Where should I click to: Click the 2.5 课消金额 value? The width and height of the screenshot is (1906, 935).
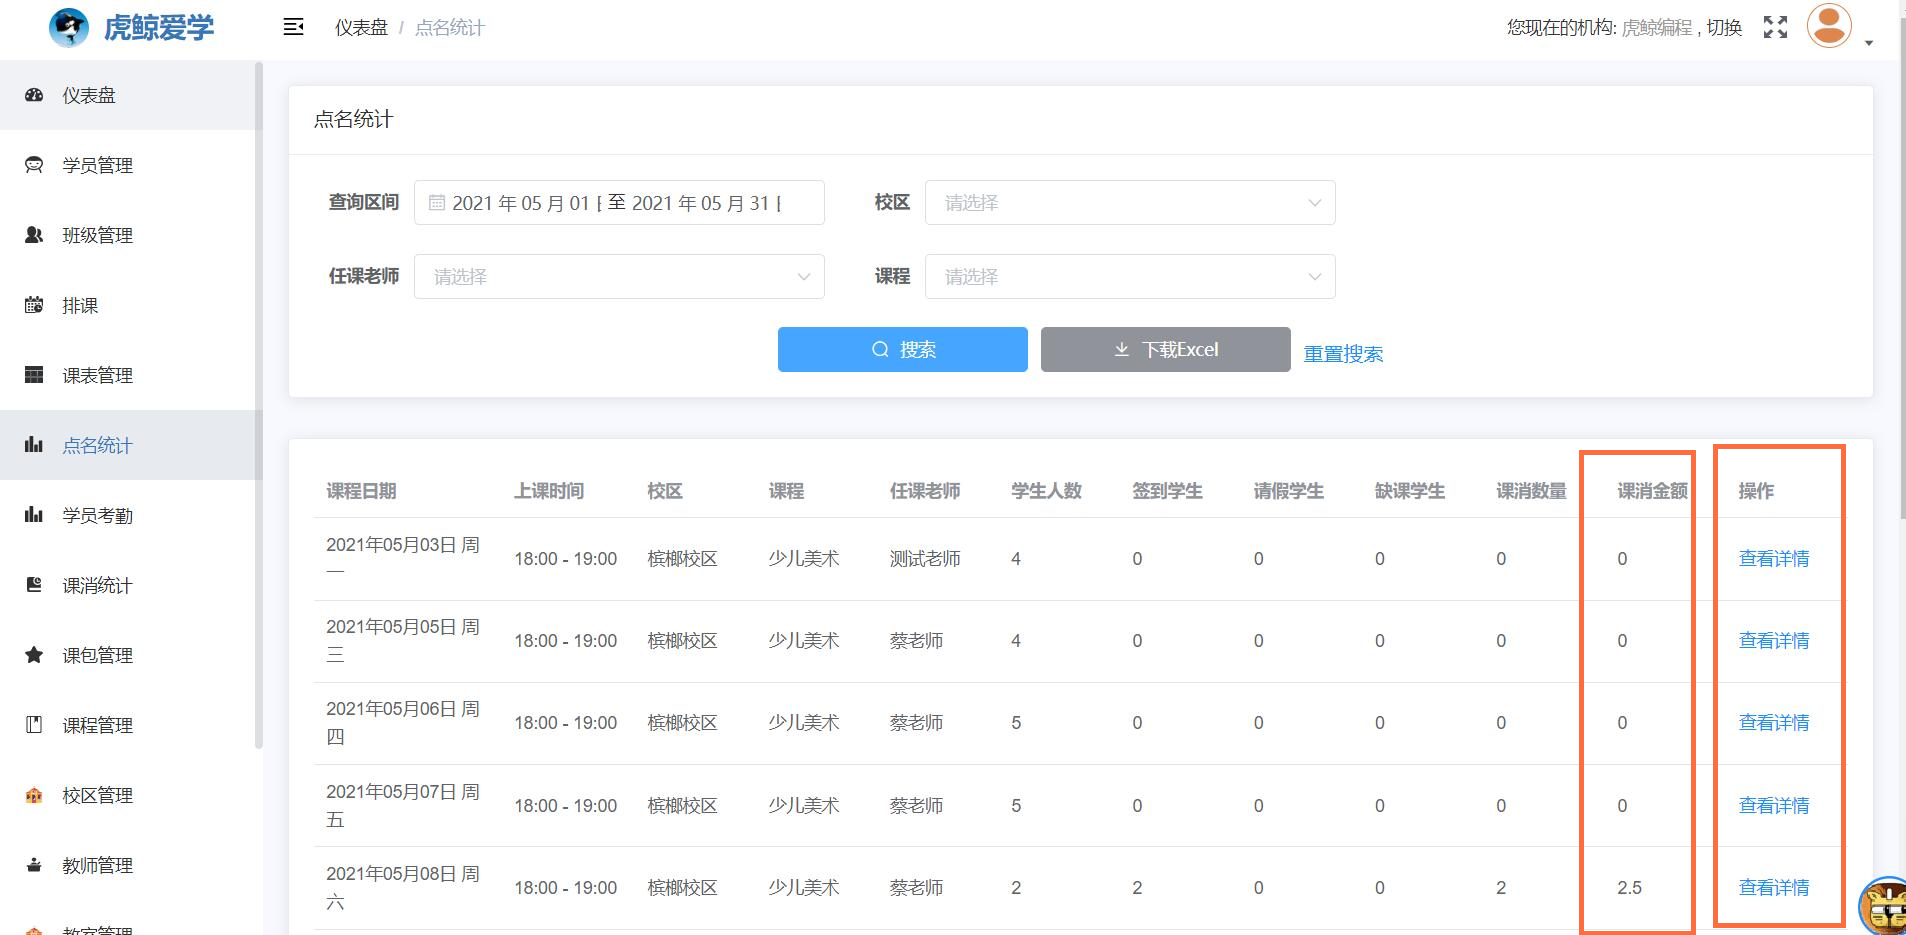pyautogui.click(x=1629, y=888)
